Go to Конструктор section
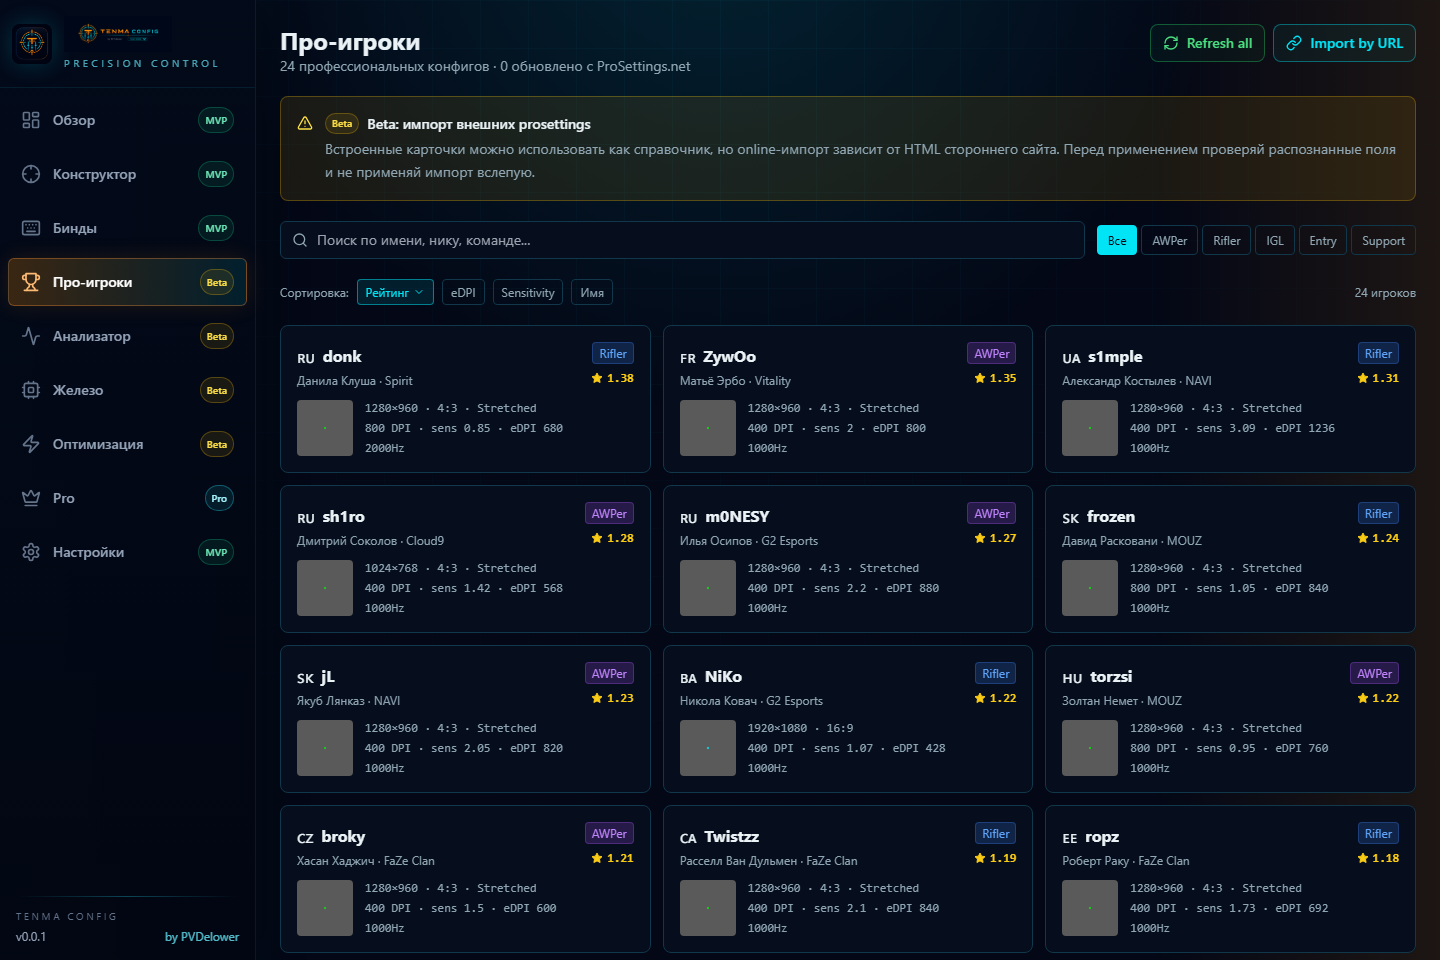The height and width of the screenshot is (960, 1440). pos(127,174)
